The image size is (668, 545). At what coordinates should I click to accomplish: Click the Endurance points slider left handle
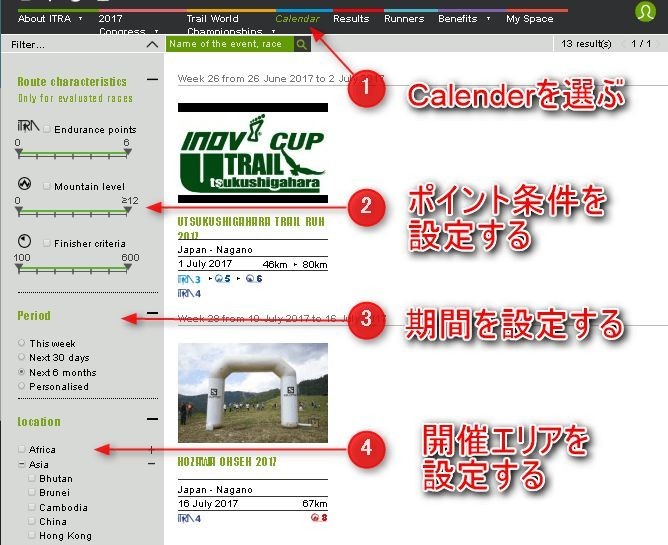click(x=18, y=153)
